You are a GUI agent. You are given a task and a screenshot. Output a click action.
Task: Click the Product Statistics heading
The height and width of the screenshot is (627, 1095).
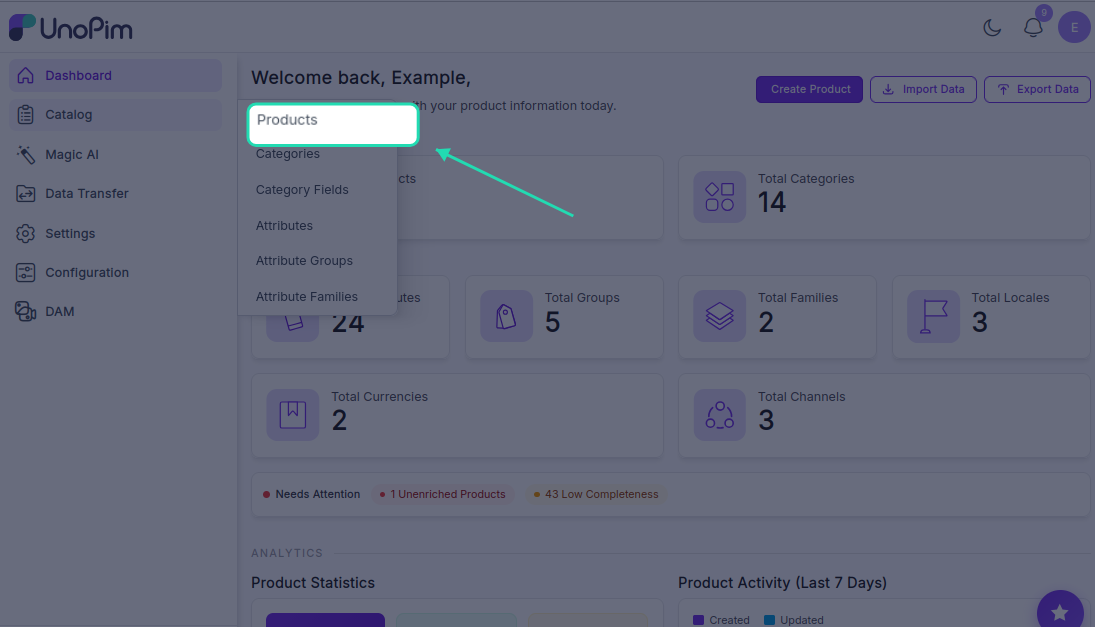click(x=313, y=583)
